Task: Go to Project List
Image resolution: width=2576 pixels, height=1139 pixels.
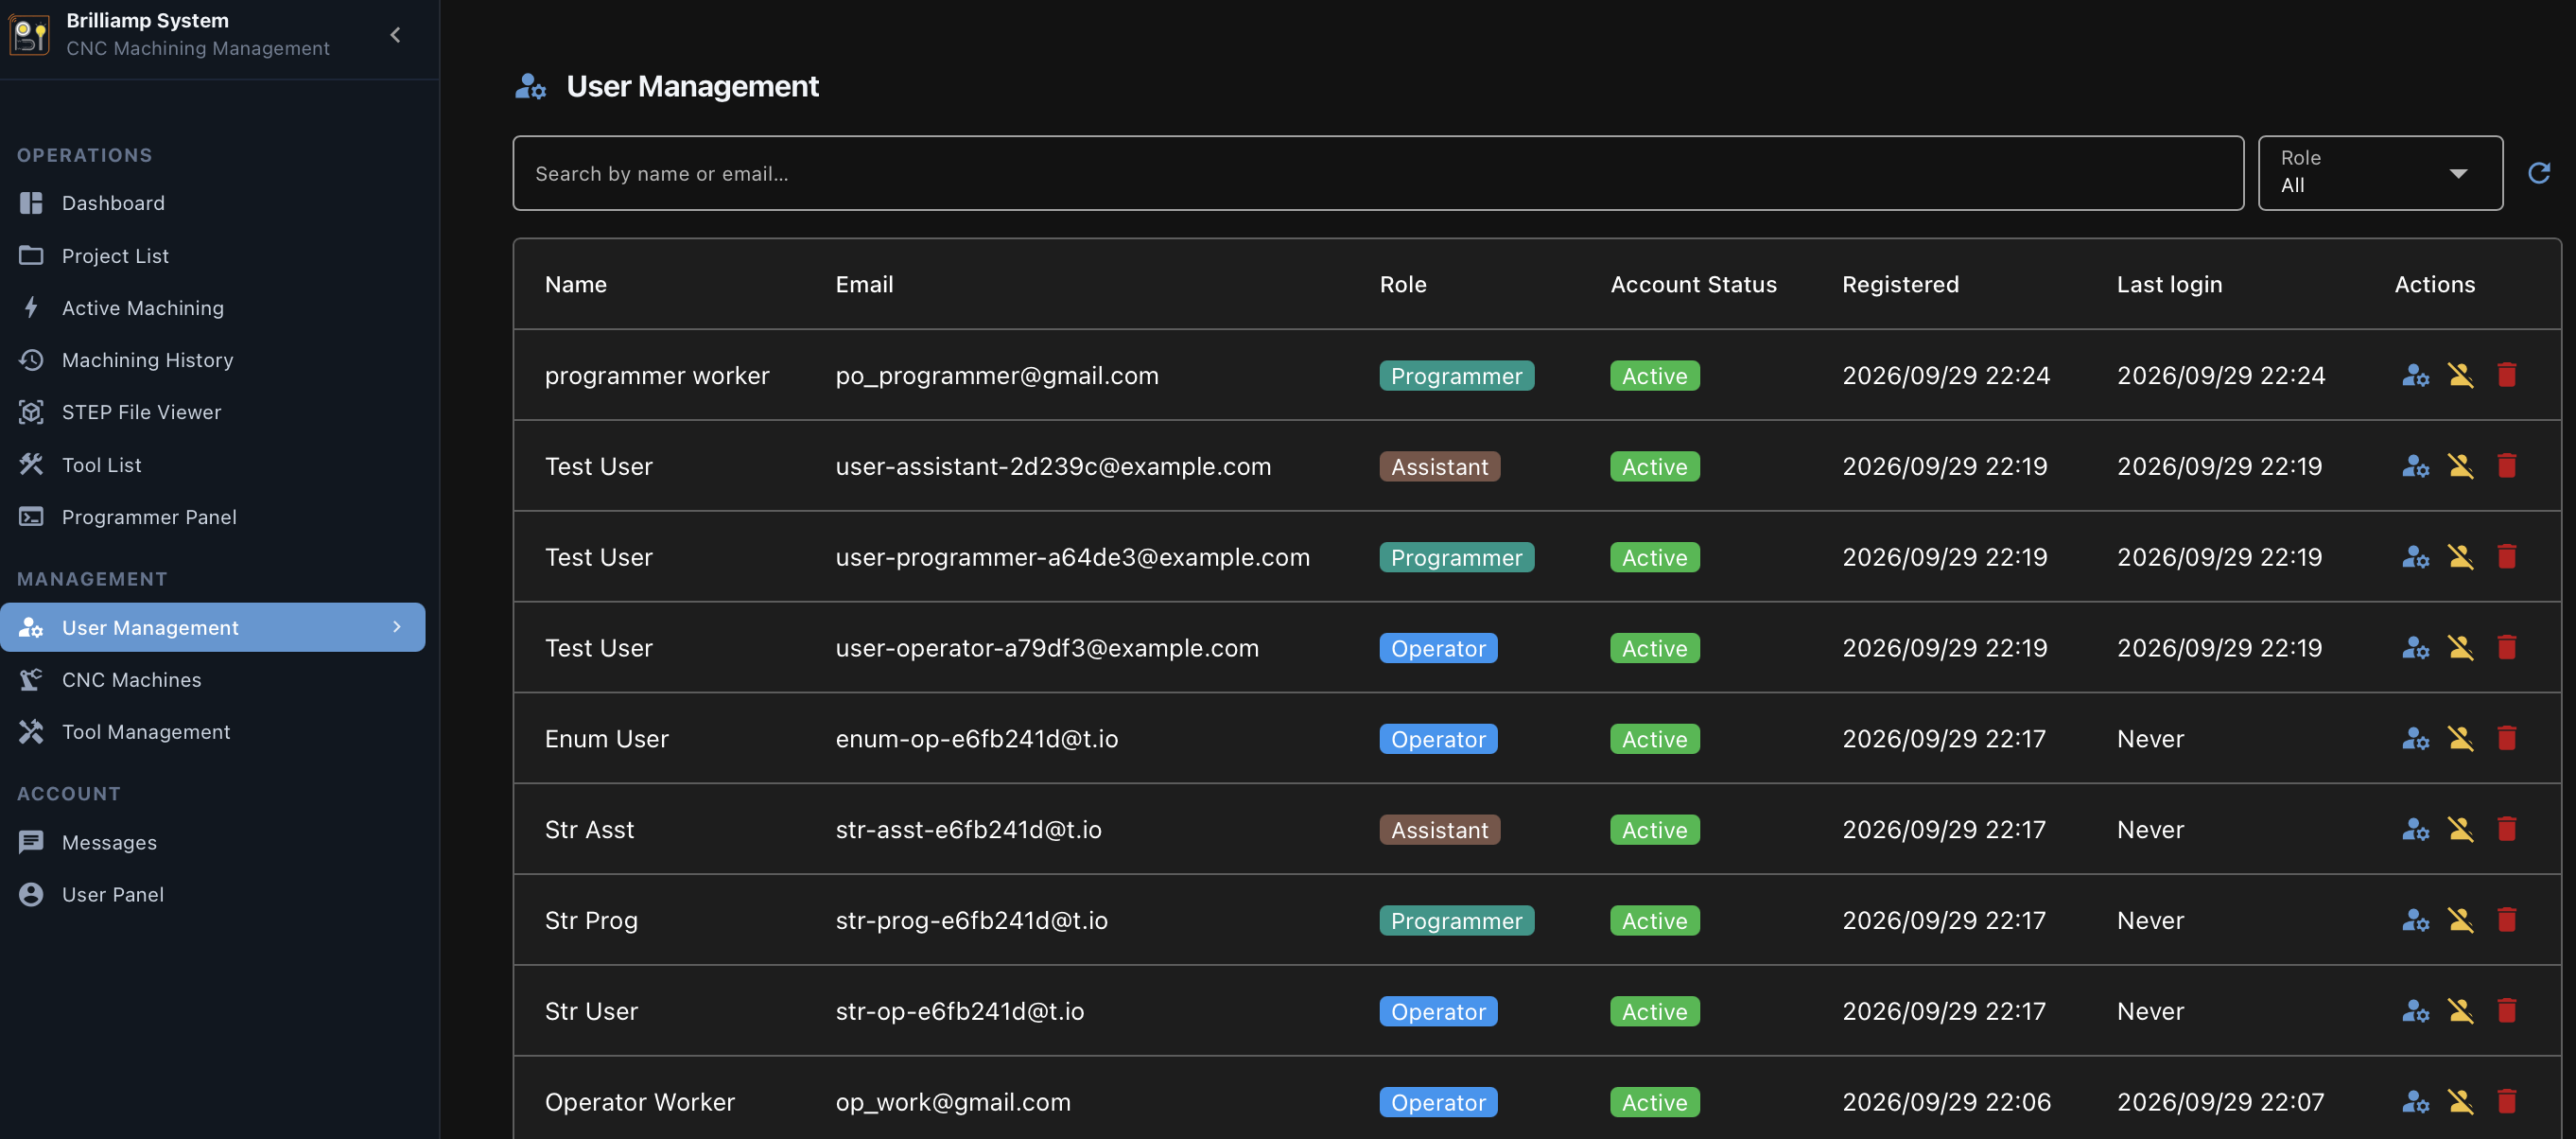Action: [212, 256]
